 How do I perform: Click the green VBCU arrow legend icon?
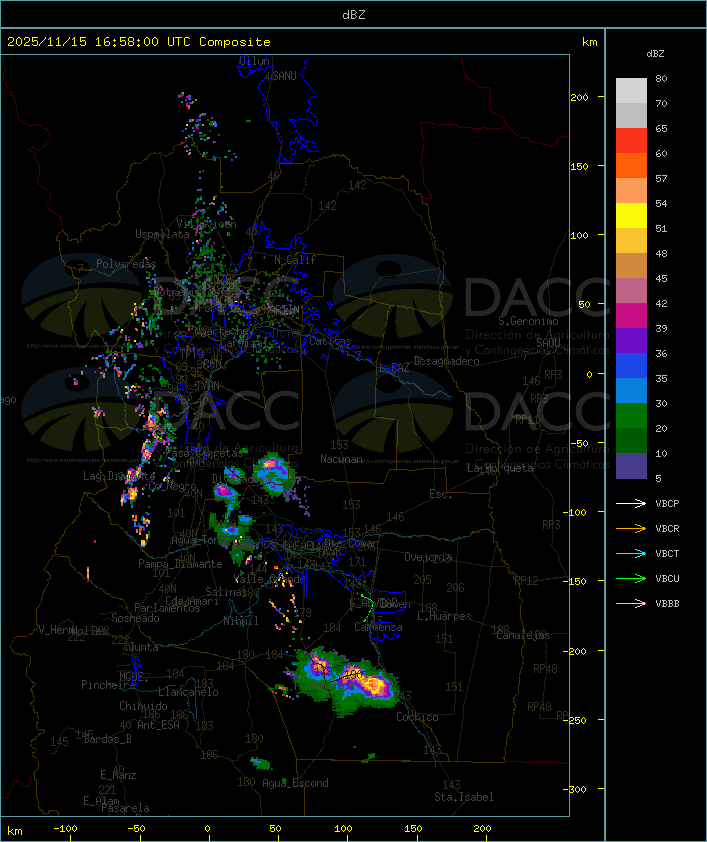pos(631,578)
